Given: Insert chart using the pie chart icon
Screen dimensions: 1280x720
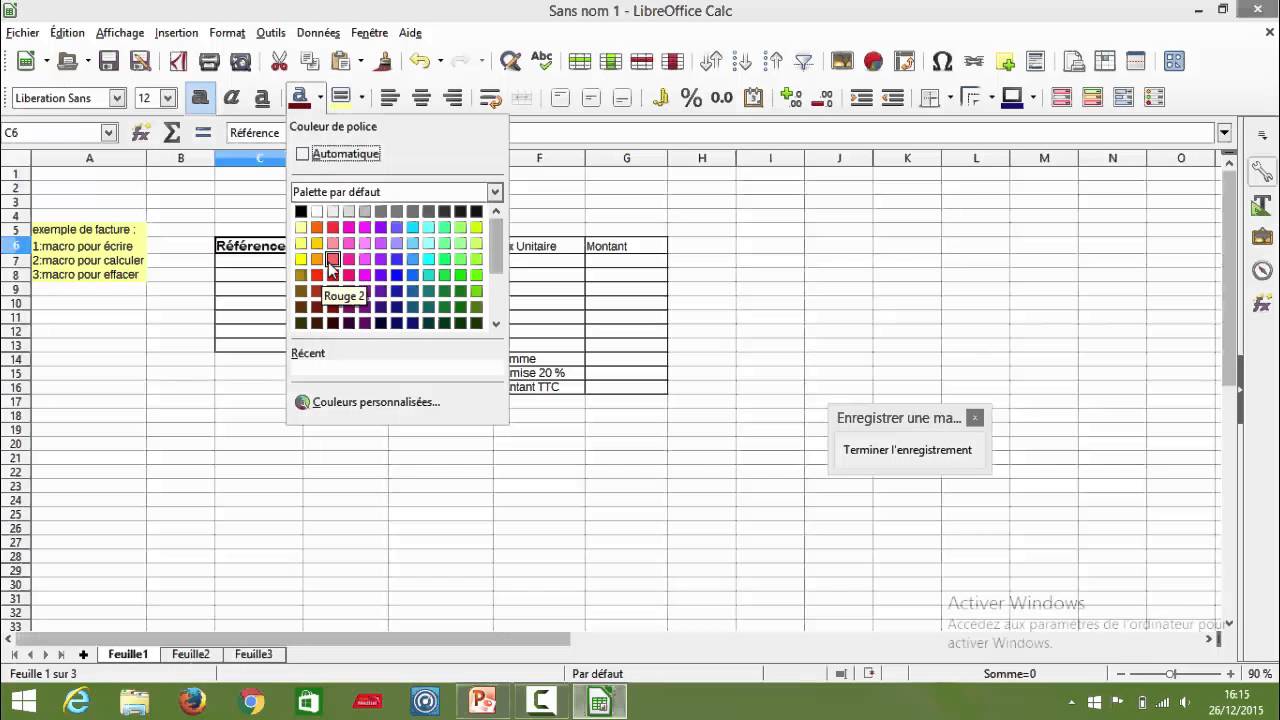Looking at the screenshot, I should click(873, 61).
